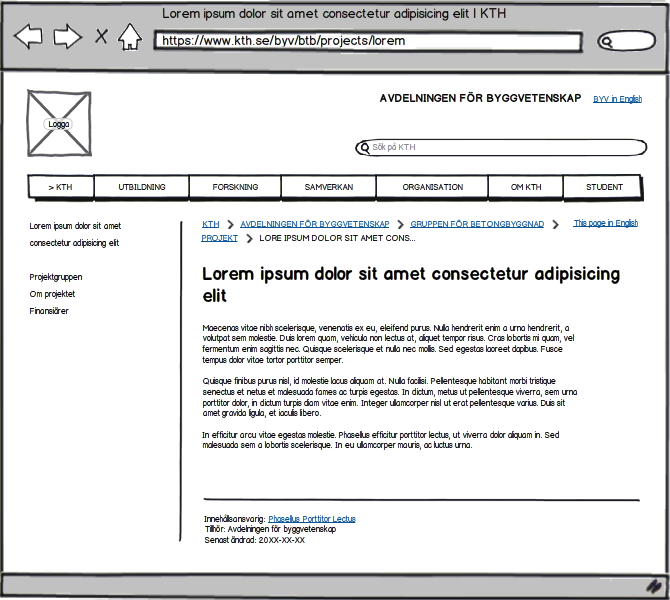Click the browser resize grip icon
The image size is (670, 600).
point(653,586)
